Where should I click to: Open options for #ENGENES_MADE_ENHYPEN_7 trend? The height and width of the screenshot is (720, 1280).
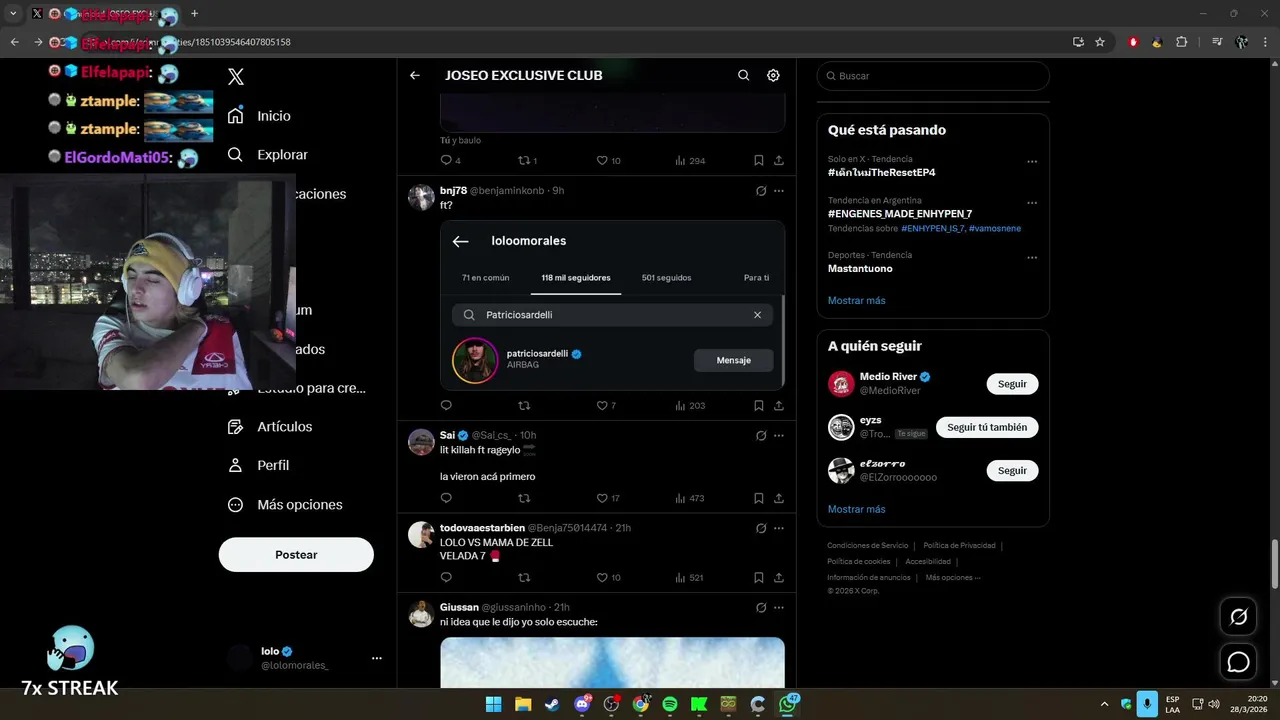[x=1032, y=203]
